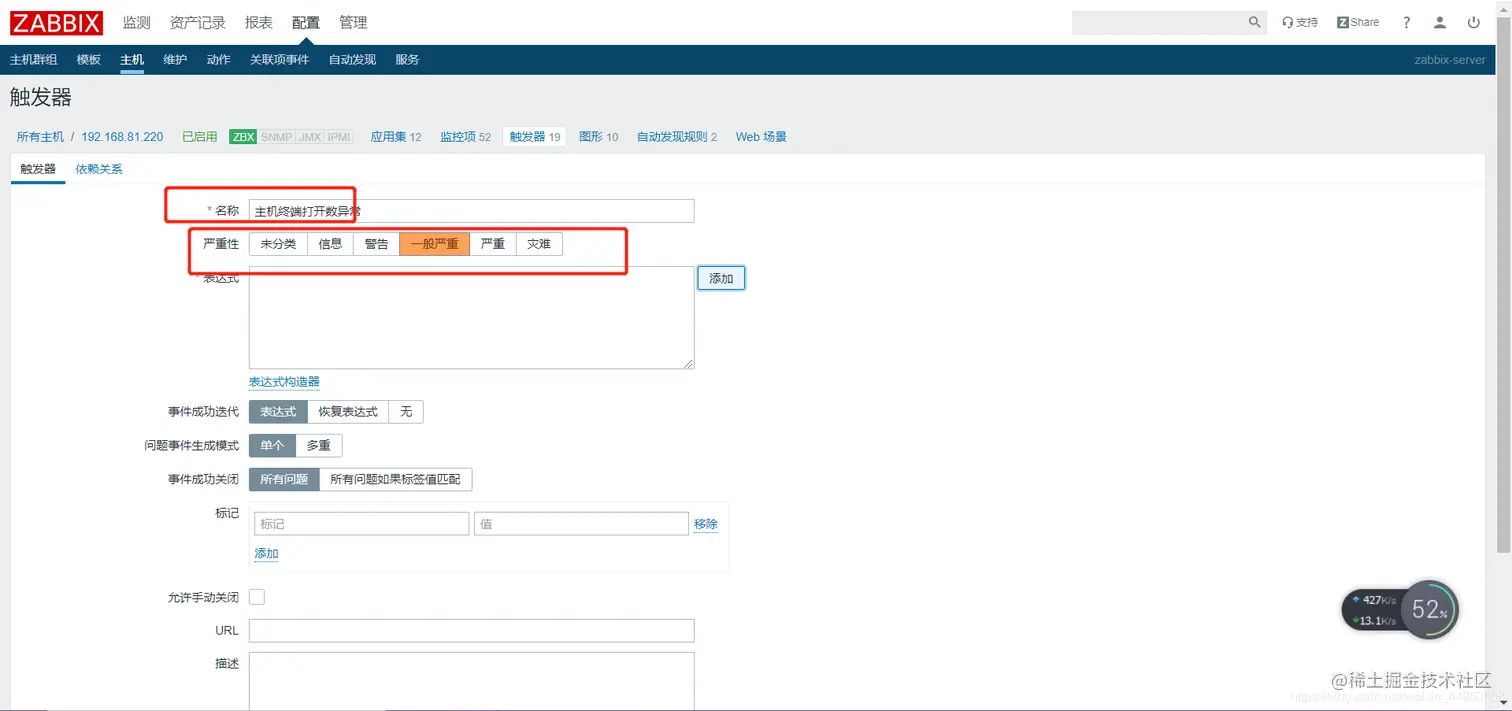Click the network speed 52% widget
1512x711 pixels.
pos(1400,610)
